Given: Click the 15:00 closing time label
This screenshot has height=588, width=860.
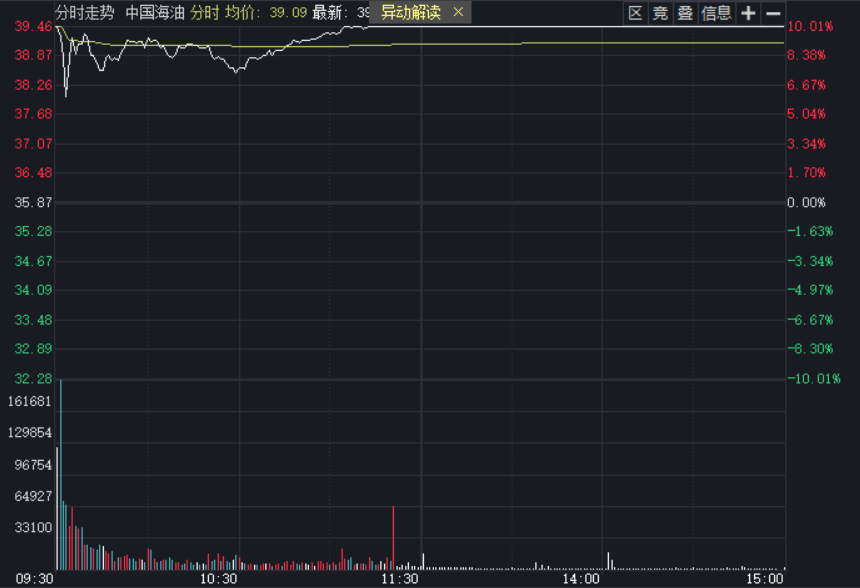Looking at the screenshot, I should [764, 578].
